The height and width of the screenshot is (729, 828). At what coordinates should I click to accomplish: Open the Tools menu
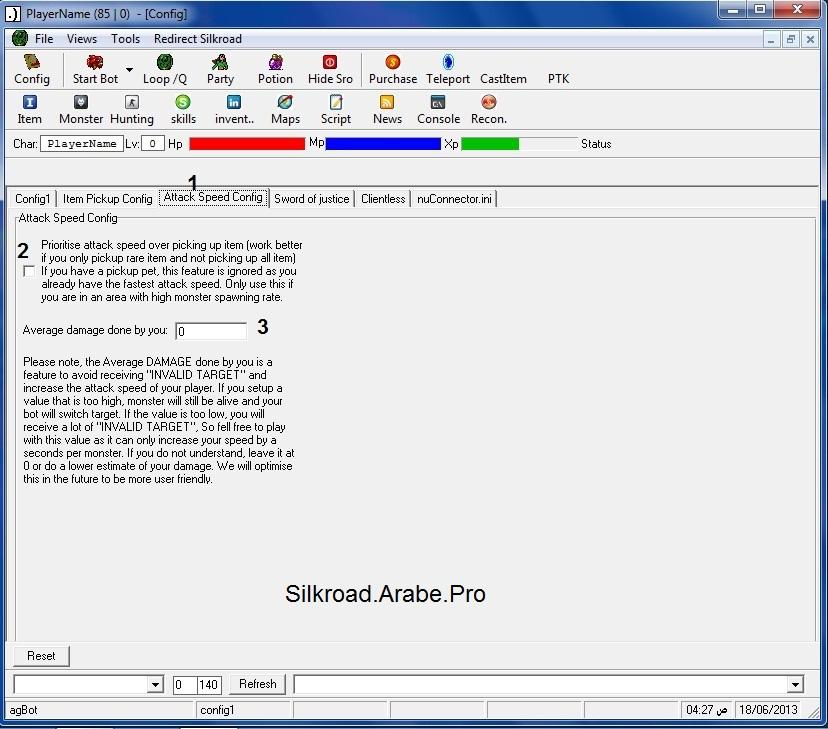coord(125,39)
